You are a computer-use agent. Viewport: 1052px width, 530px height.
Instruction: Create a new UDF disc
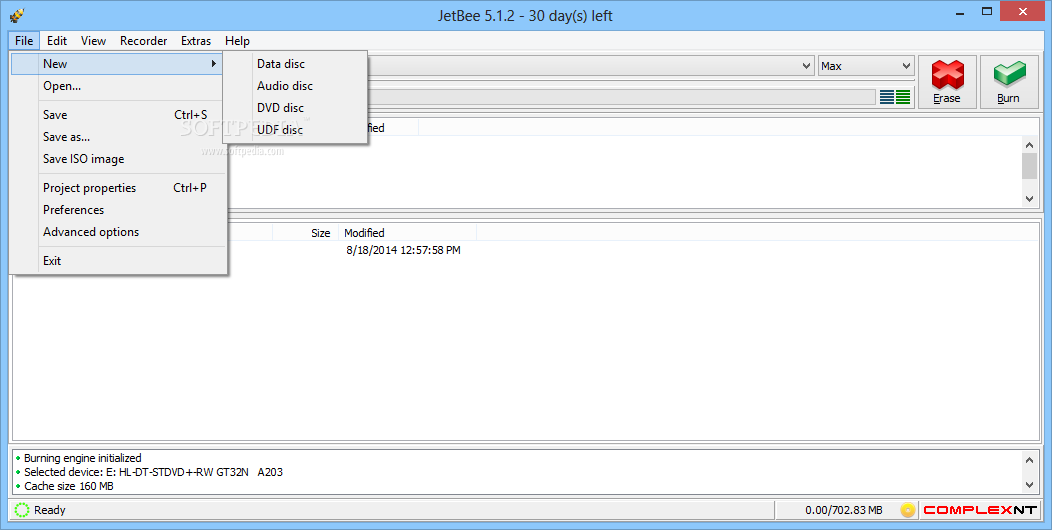(x=295, y=130)
